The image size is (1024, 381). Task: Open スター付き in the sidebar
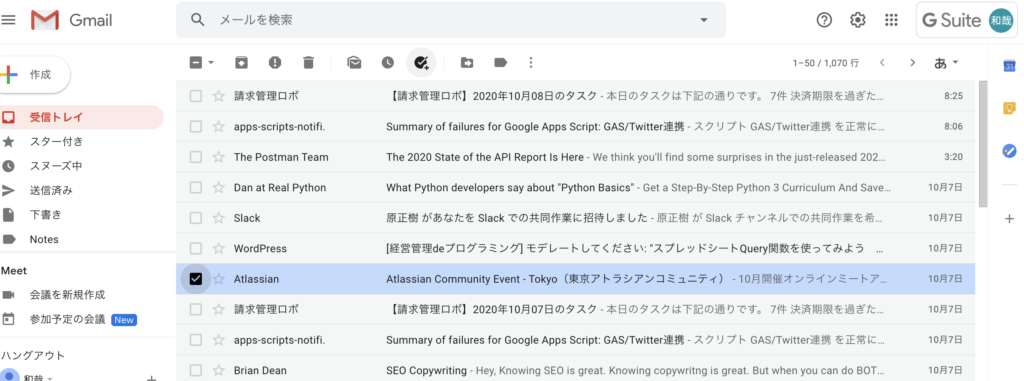point(56,142)
